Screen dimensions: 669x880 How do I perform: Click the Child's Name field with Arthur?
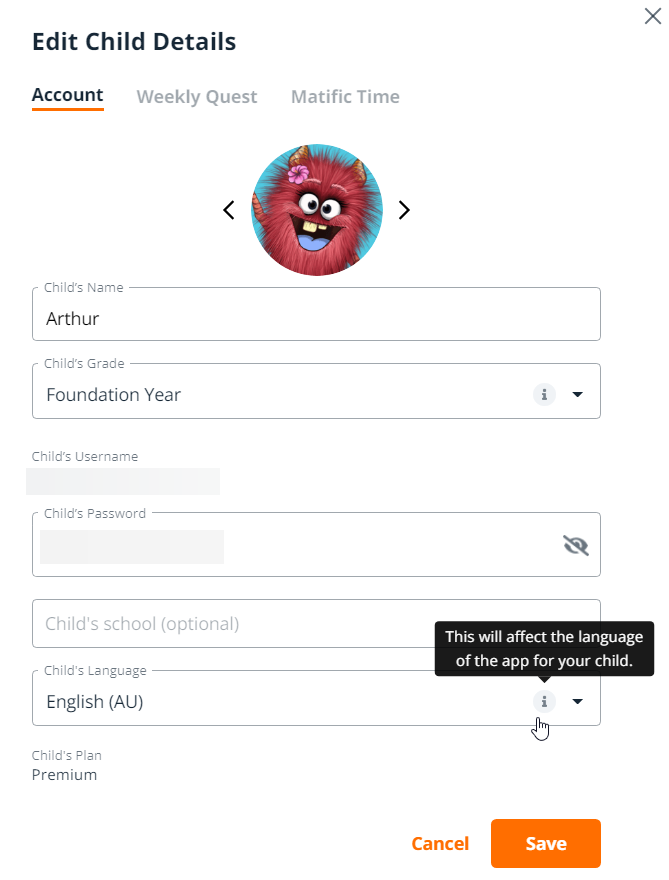[316, 314]
